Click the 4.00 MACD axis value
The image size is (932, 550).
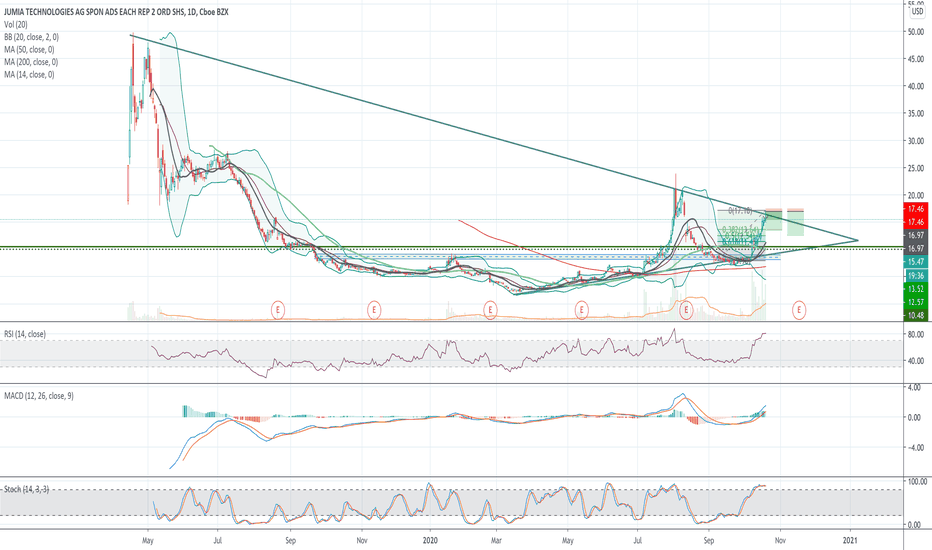tap(914, 387)
